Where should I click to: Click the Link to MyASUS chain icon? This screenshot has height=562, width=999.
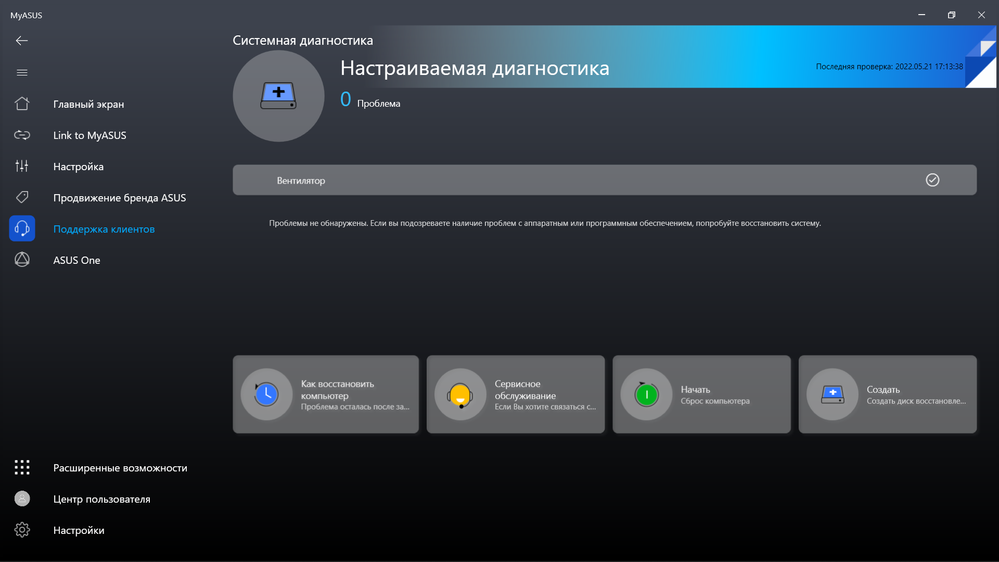pos(22,135)
